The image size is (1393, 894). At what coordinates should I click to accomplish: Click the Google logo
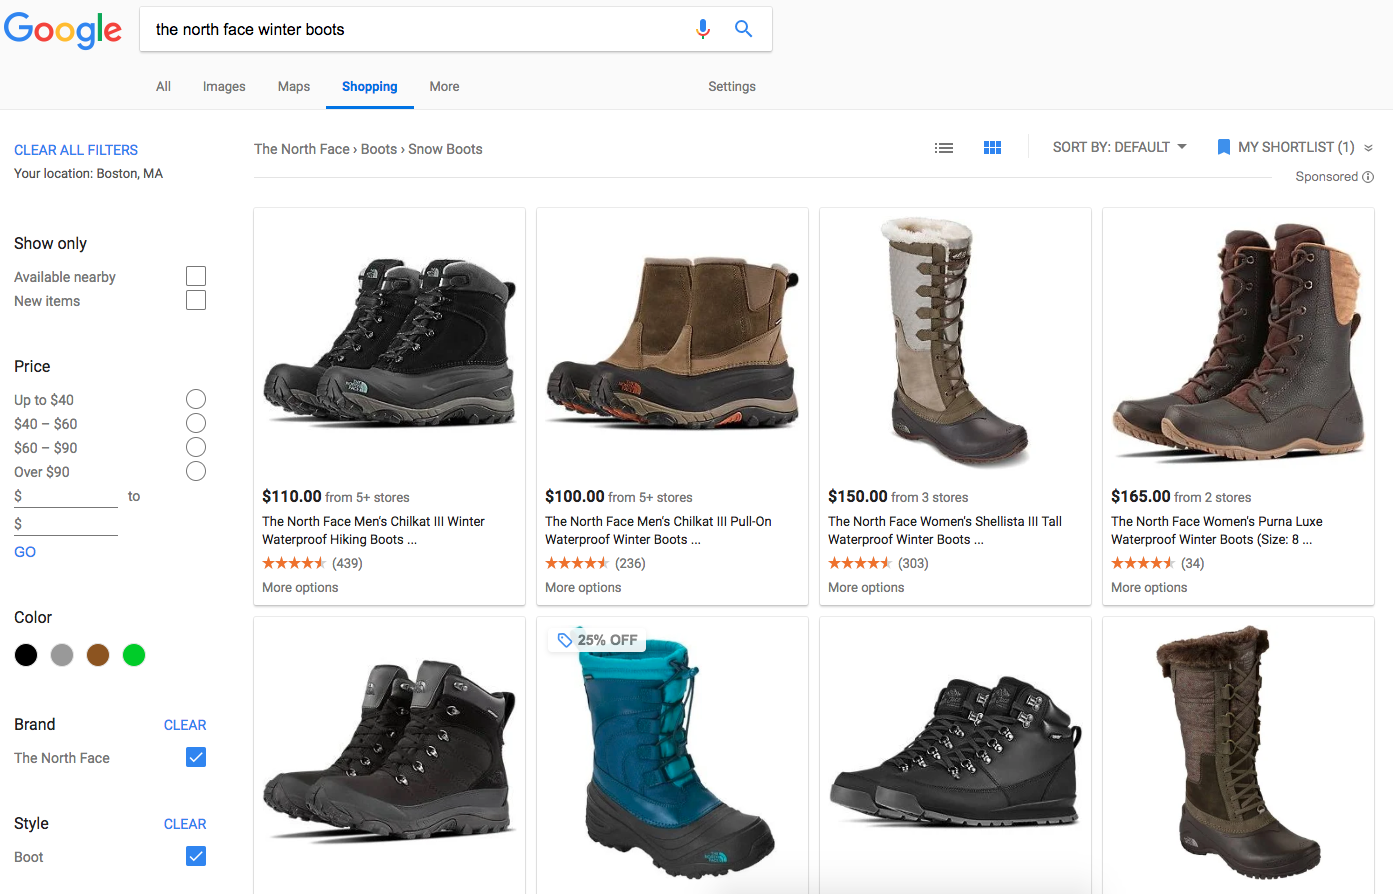point(63,29)
